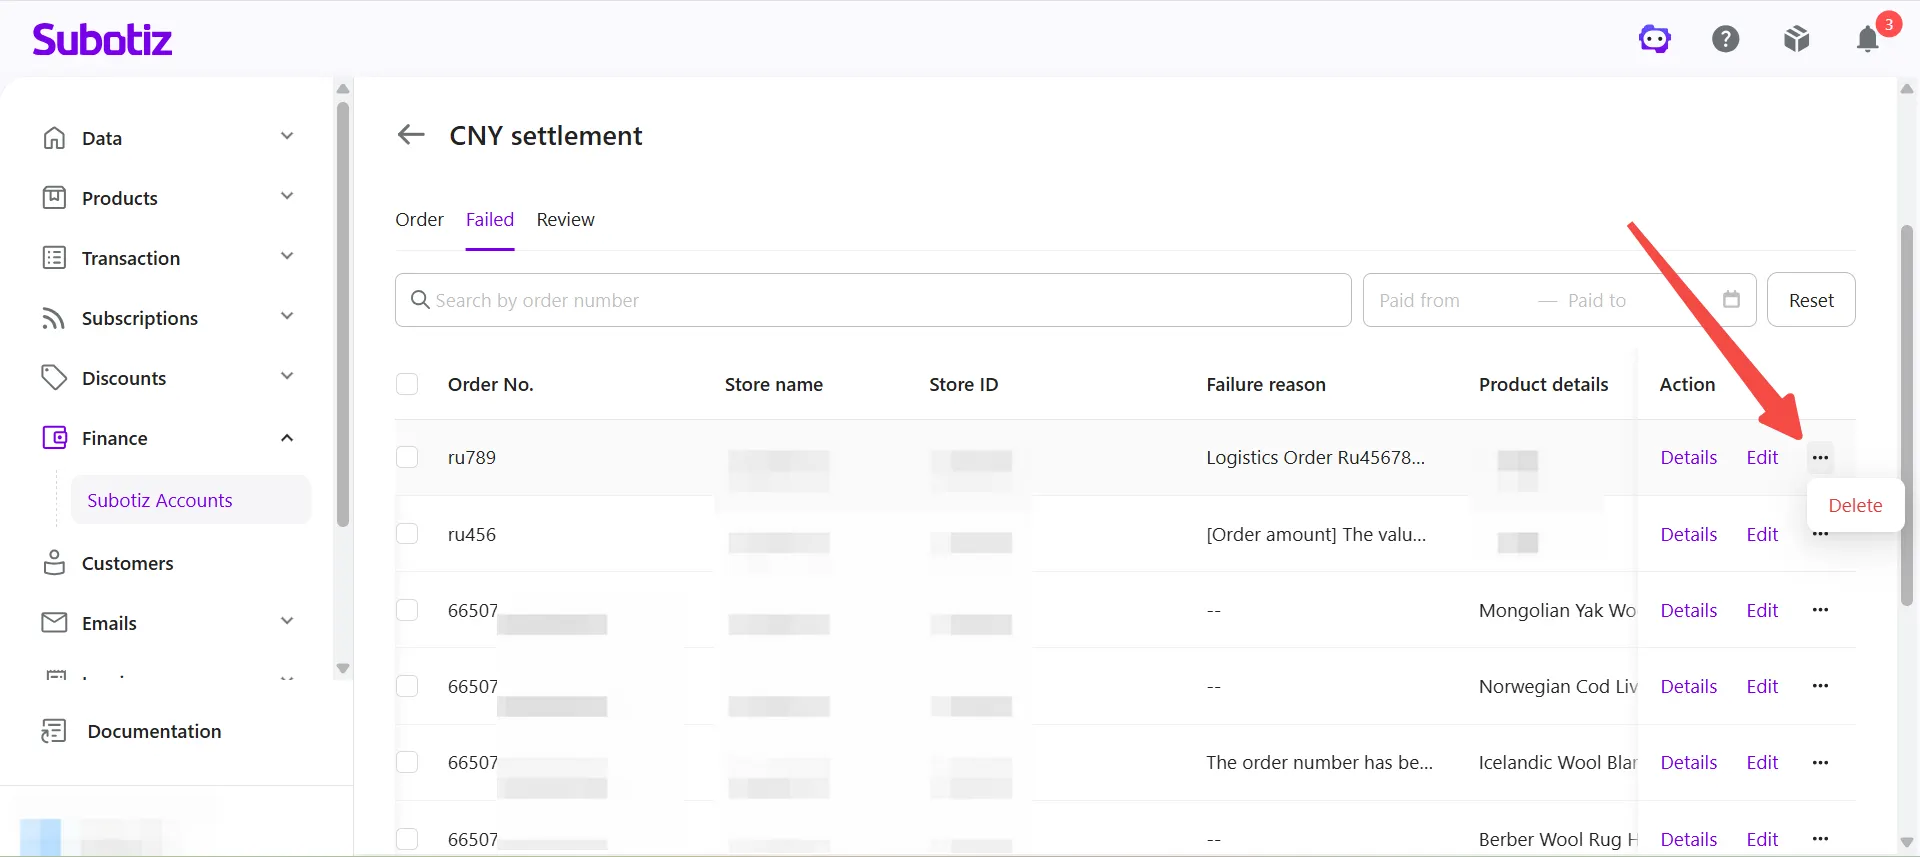Click the Transaction list icon in sidebar

click(54, 258)
